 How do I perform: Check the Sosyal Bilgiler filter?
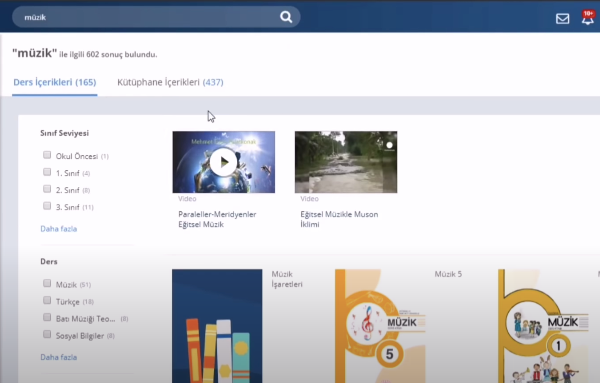tap(47, 334)
